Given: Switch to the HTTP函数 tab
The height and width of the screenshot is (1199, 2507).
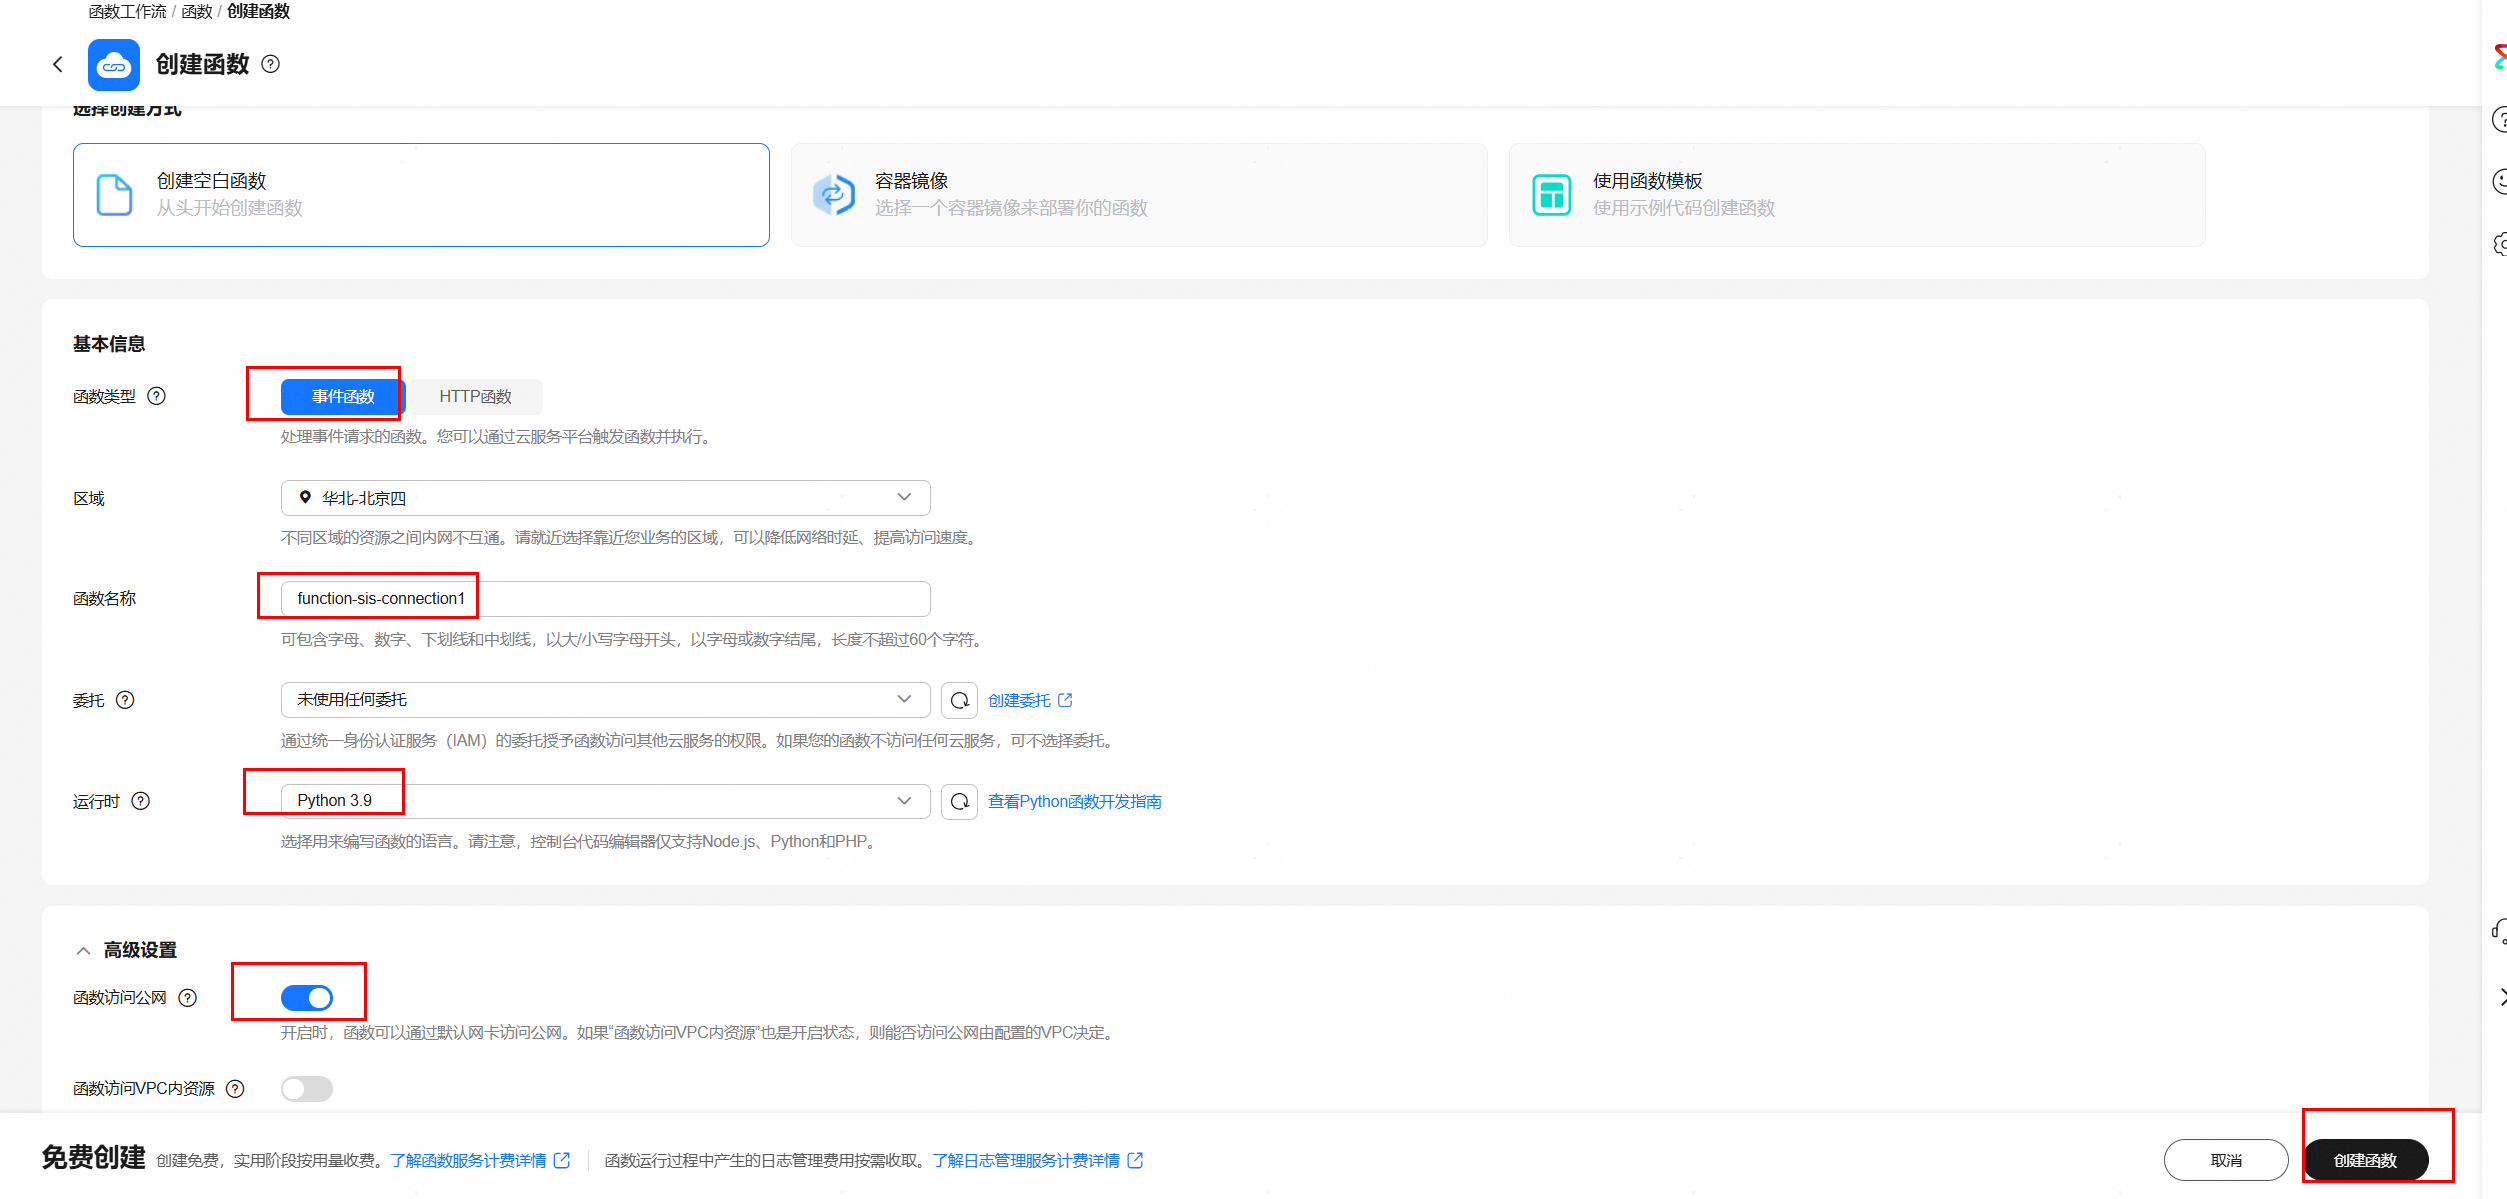Looking at the screenshot, I should (x=475, y=397).
